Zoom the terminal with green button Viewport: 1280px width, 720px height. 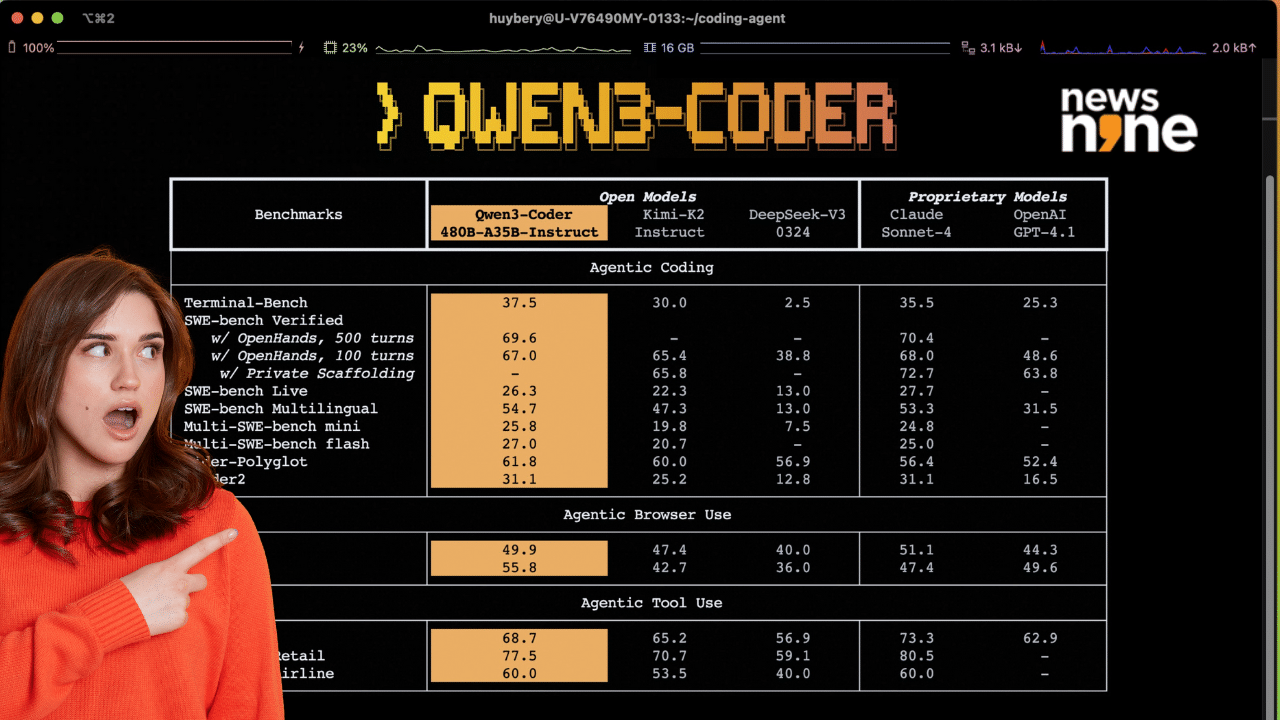coord(57,18)
